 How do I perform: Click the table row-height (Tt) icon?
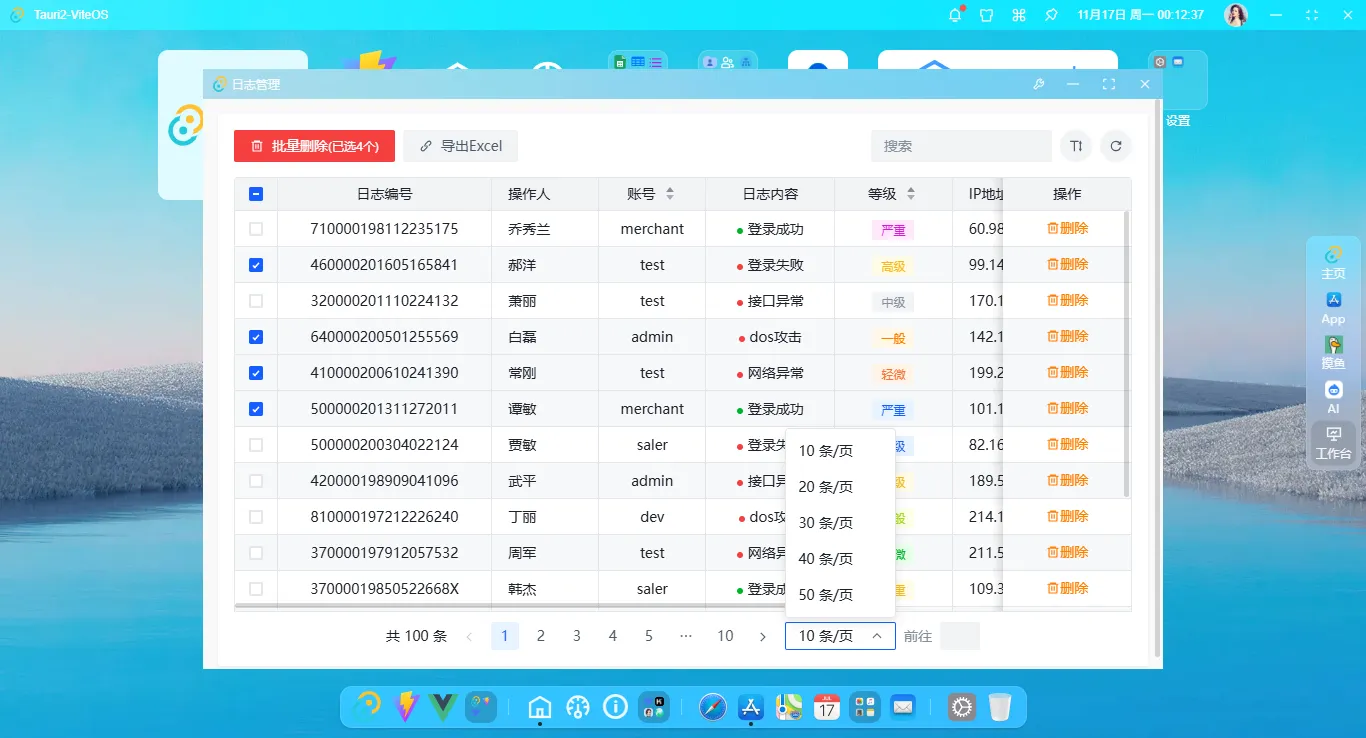tap(1075, 145)
